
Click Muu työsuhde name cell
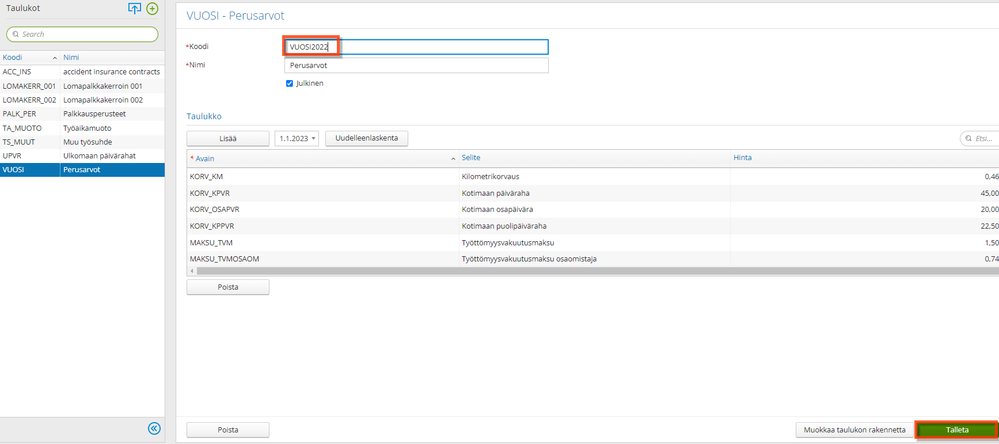pyautogui.click(x=112, y=142)
